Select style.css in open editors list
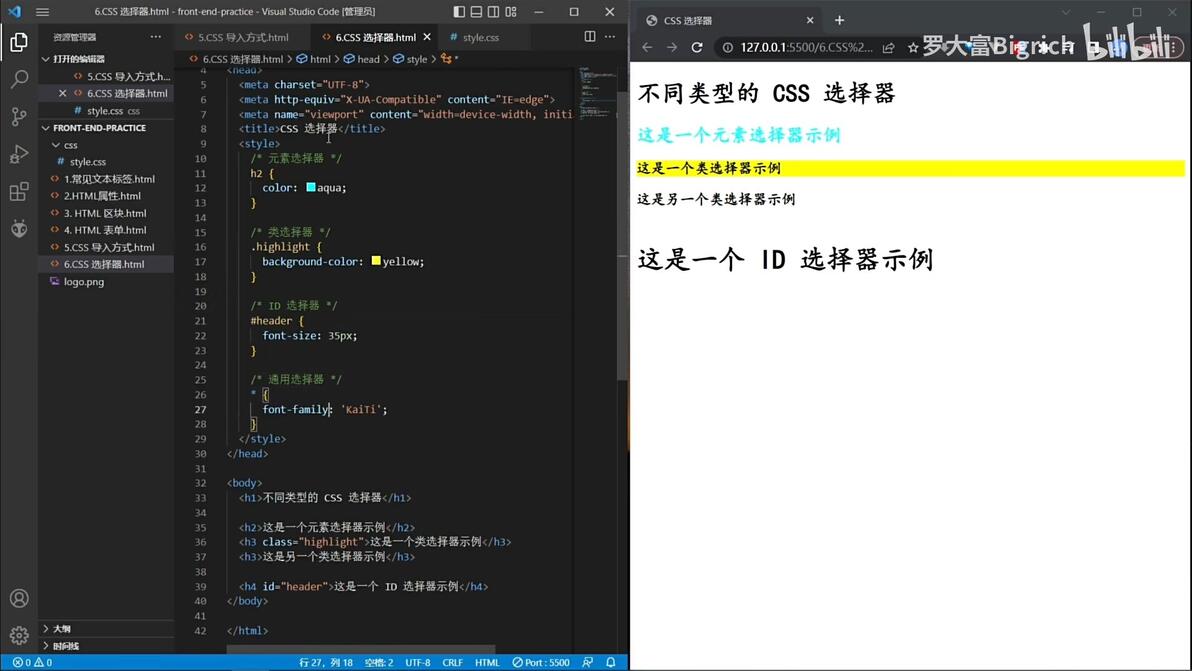This screenshot has height=671, width=1192. [x=106, y=111]
